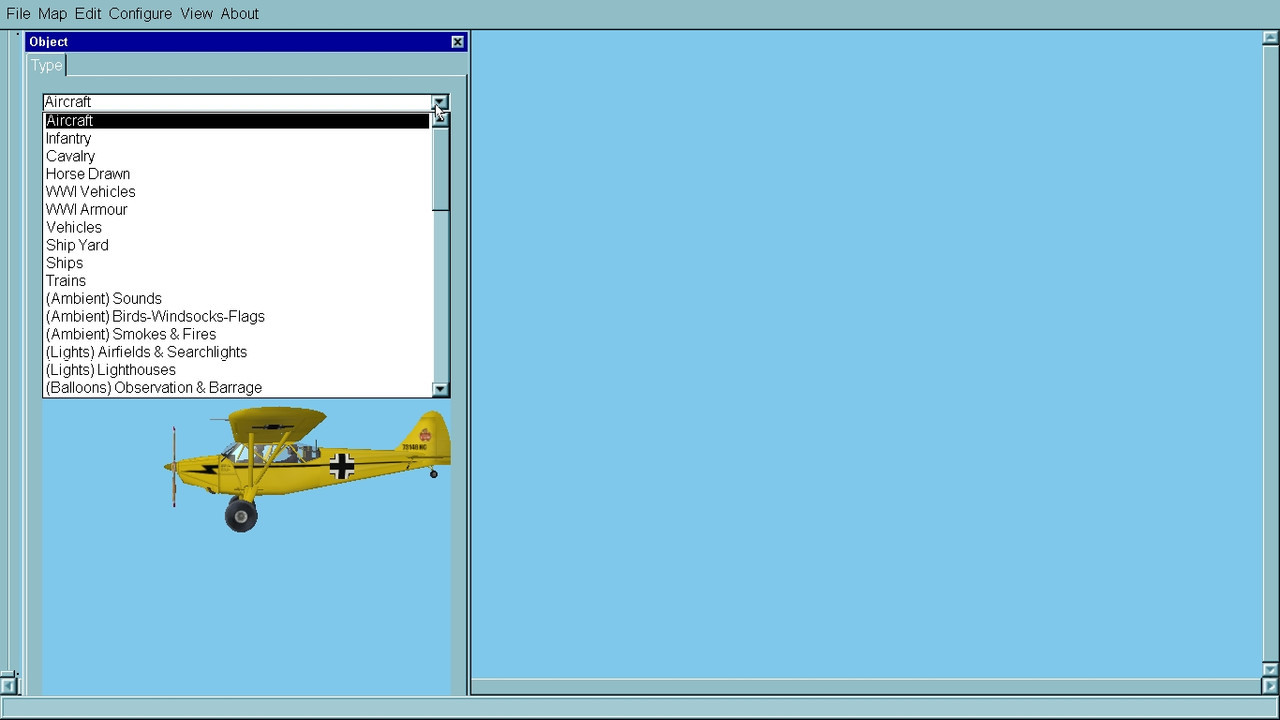Close the Object panel
1280x720 pixels.
457,42
